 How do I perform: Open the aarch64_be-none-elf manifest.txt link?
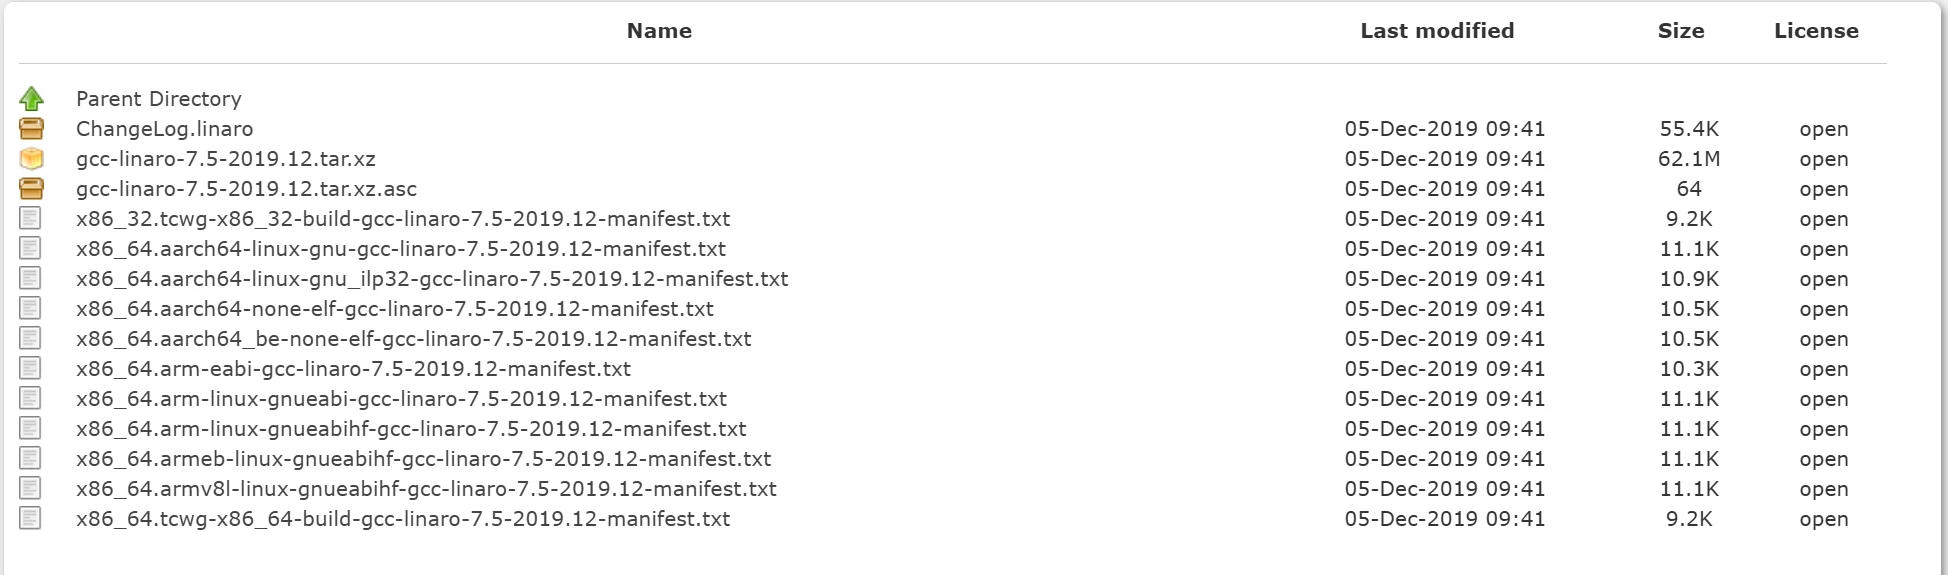413,339
